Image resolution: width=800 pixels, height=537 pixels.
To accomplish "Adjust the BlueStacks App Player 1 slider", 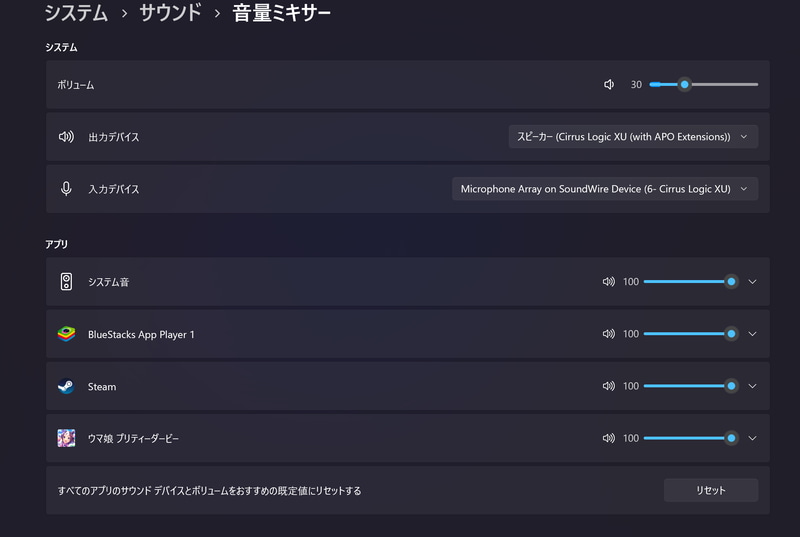I will [690, 334].
